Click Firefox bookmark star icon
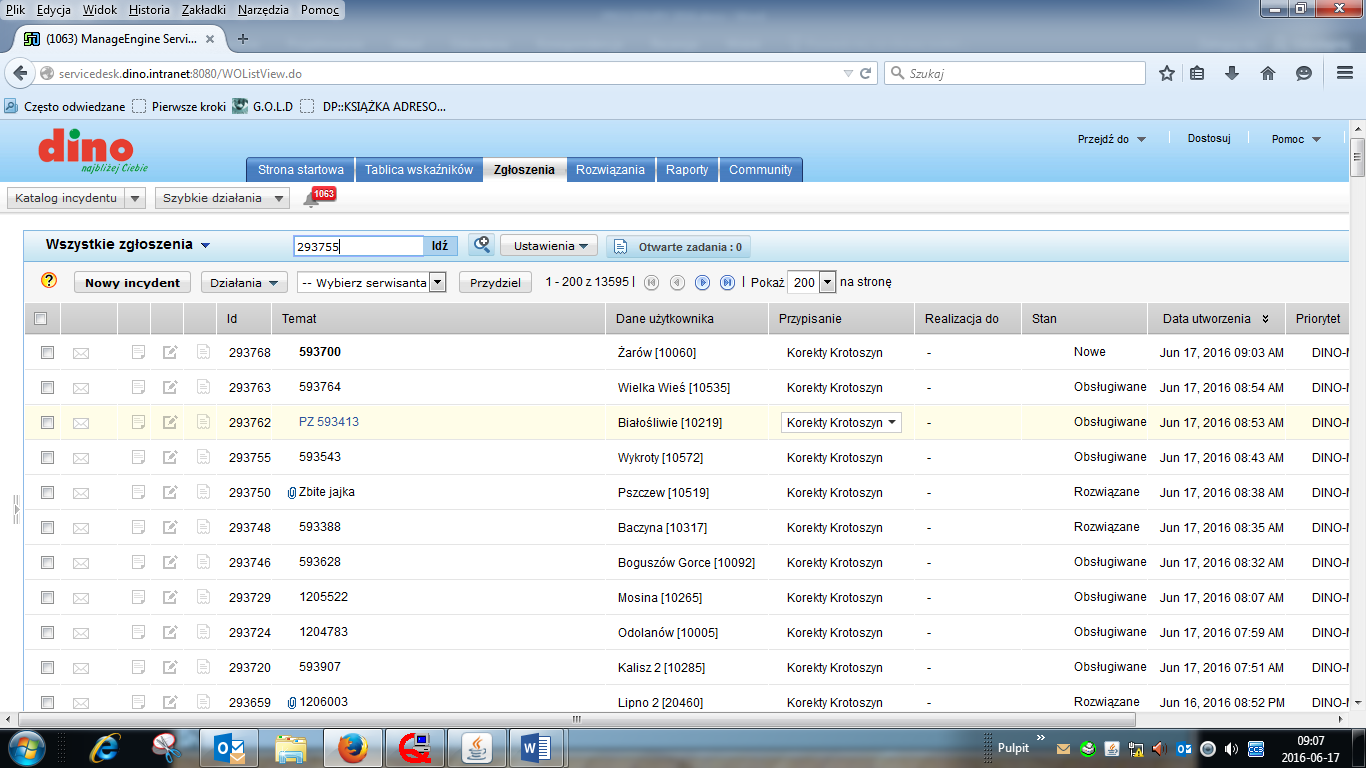 click(x=1167, y=73)
